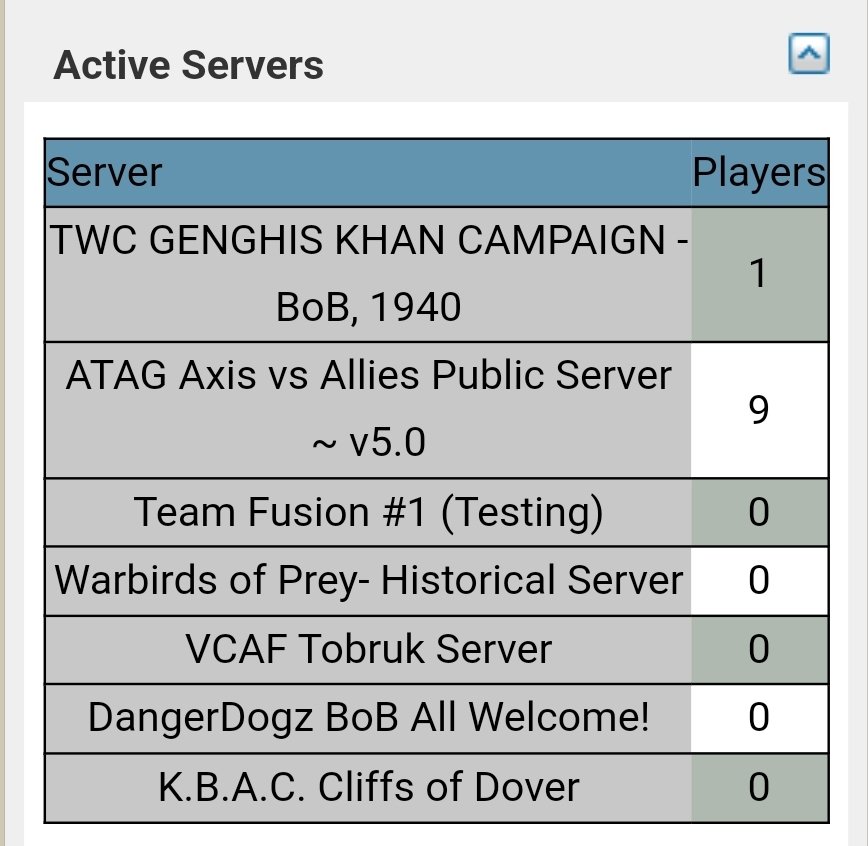Select Team Fusion #1 (Testing) server
Image resolution: width=868 pixels, height=846 pixels.
(x=368, y=512)
